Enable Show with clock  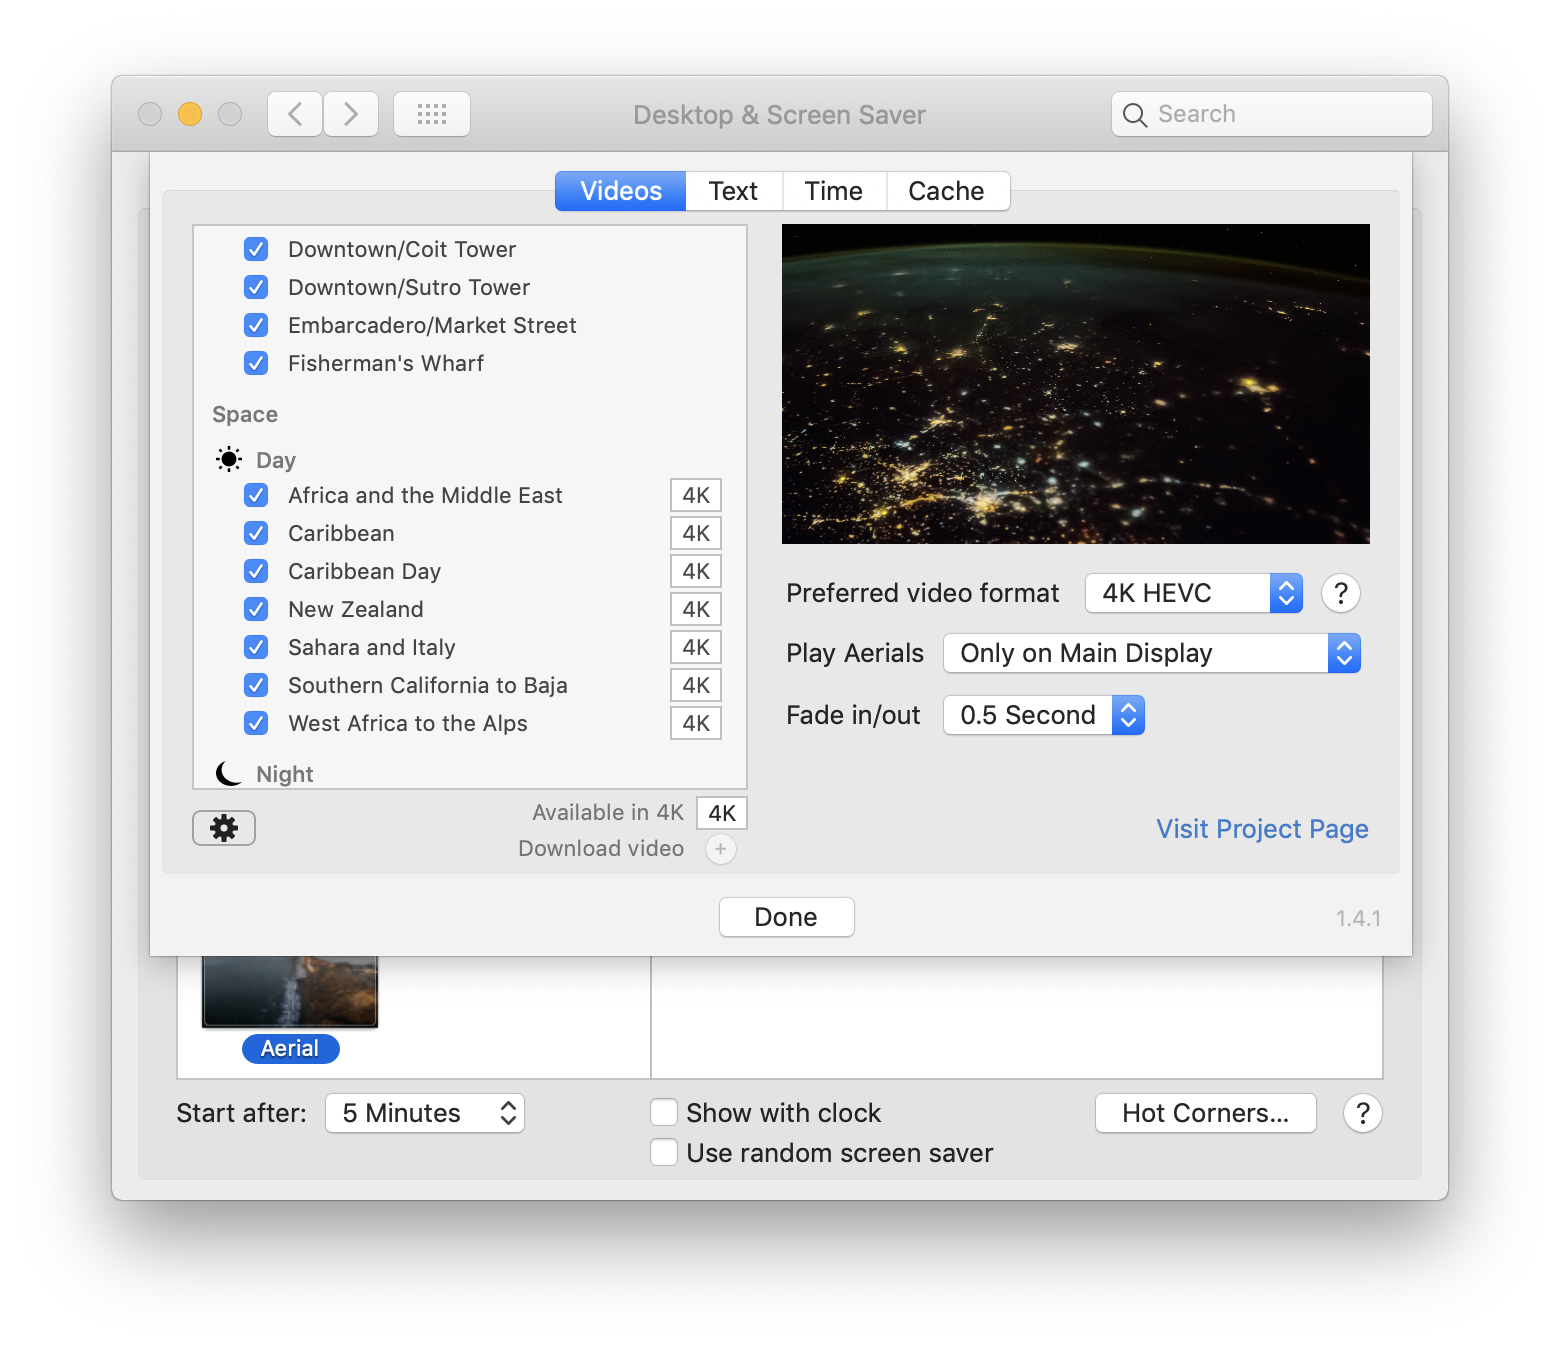coord(664,1113)
